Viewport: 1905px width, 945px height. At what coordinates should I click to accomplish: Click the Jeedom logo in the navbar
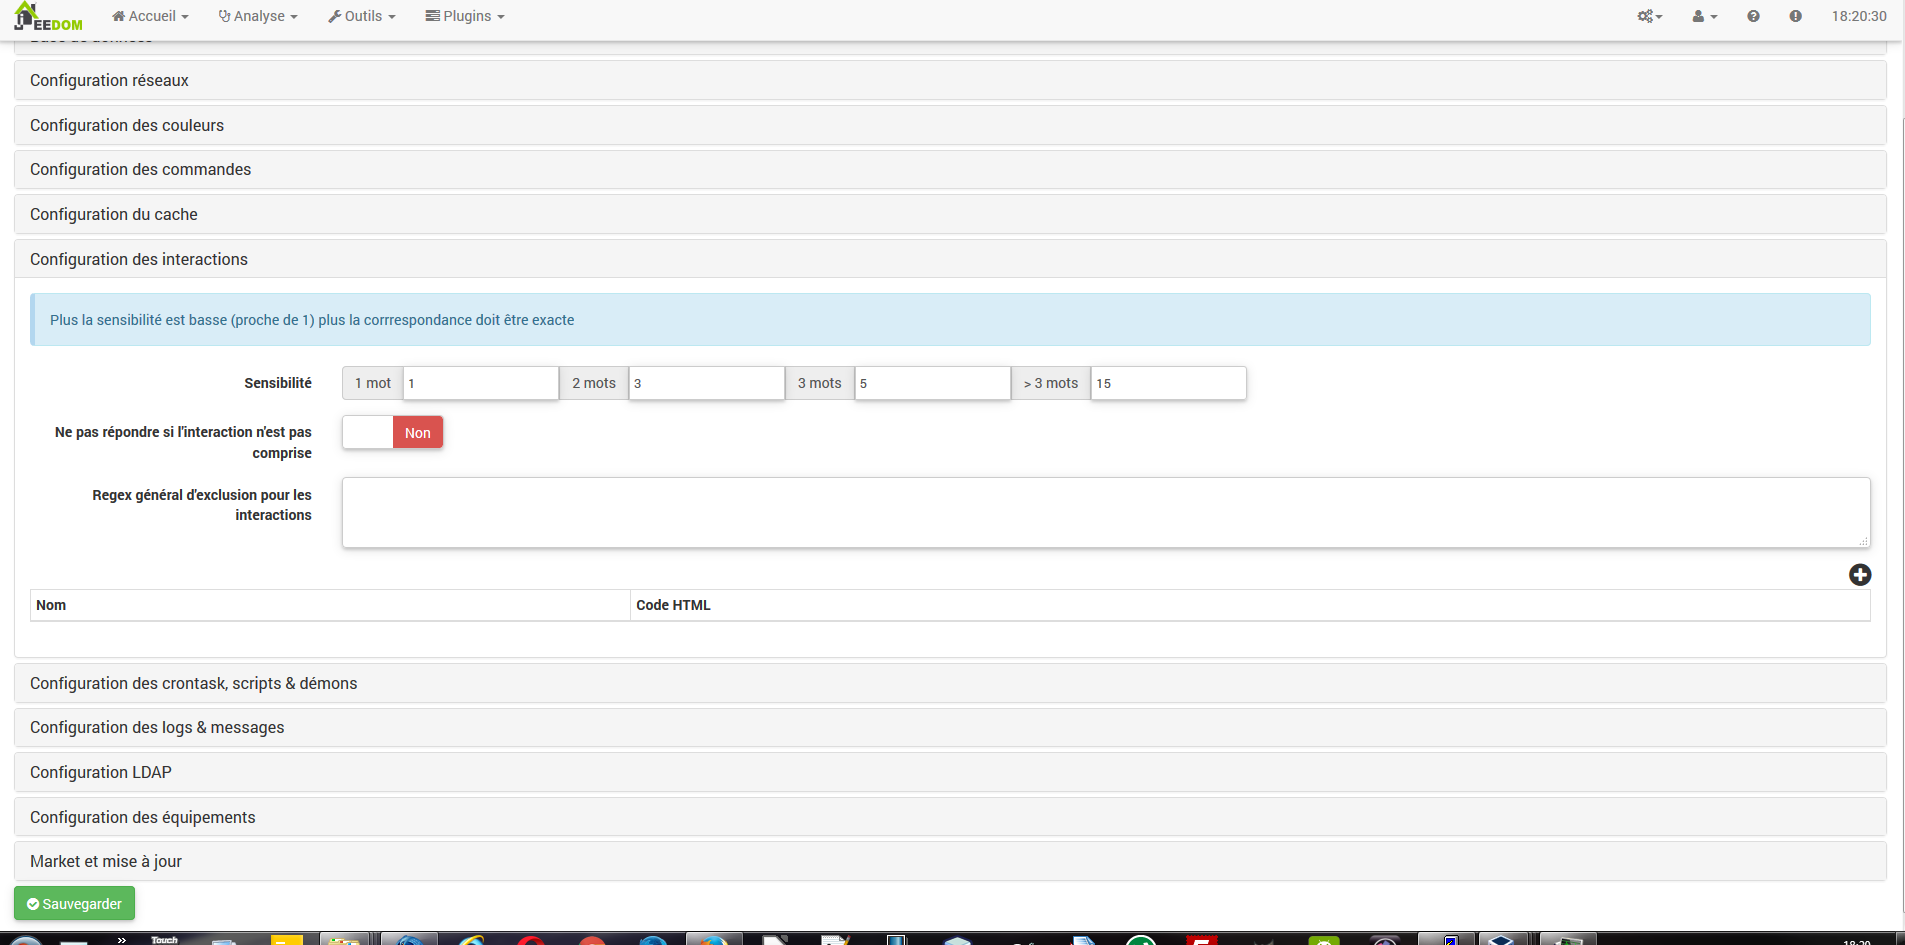[48, 17]
